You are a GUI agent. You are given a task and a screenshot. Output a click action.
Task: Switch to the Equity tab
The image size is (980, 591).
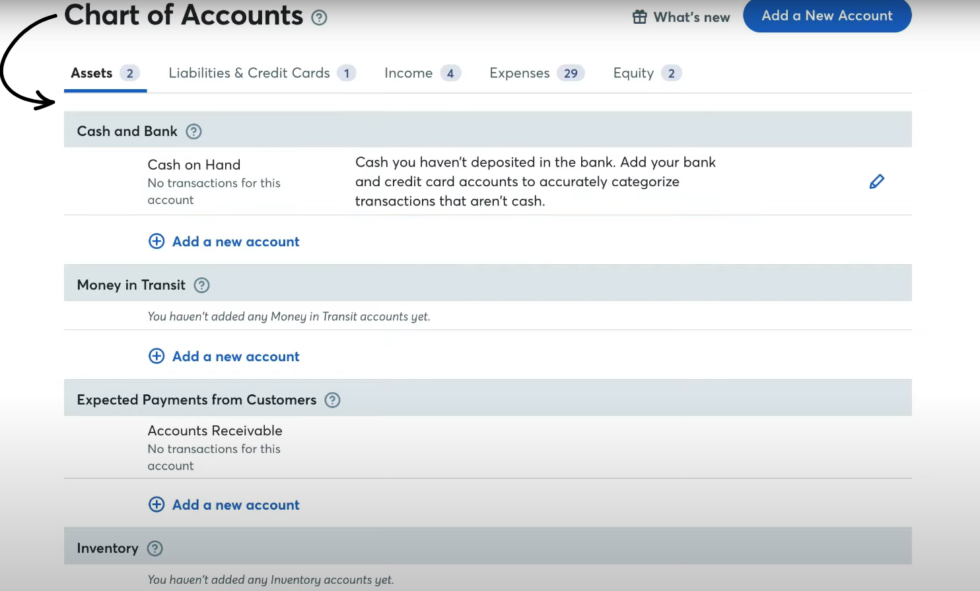[633, 72]
